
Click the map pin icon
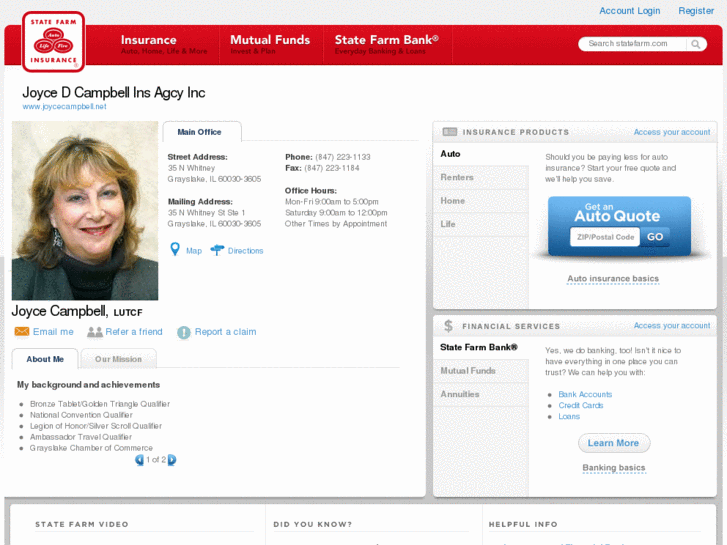click(175, 250)
